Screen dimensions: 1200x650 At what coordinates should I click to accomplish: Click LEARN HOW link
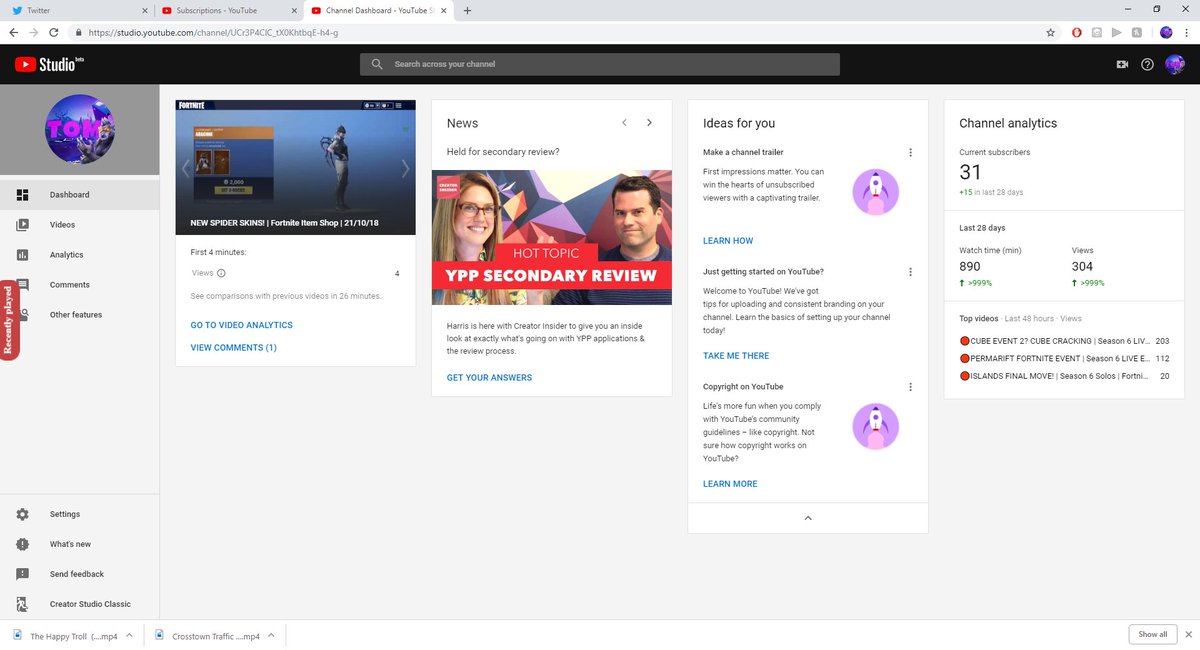[728, 241]
